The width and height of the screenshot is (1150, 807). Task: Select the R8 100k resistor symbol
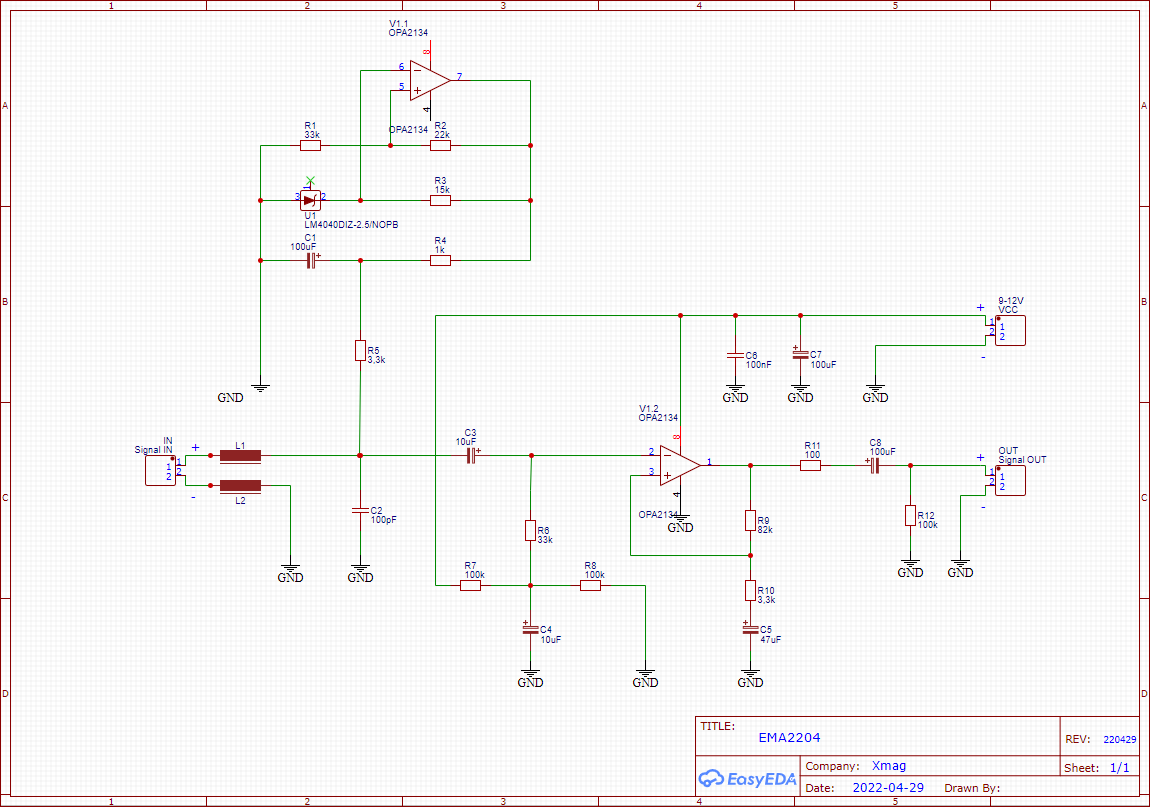click(590, 585)
